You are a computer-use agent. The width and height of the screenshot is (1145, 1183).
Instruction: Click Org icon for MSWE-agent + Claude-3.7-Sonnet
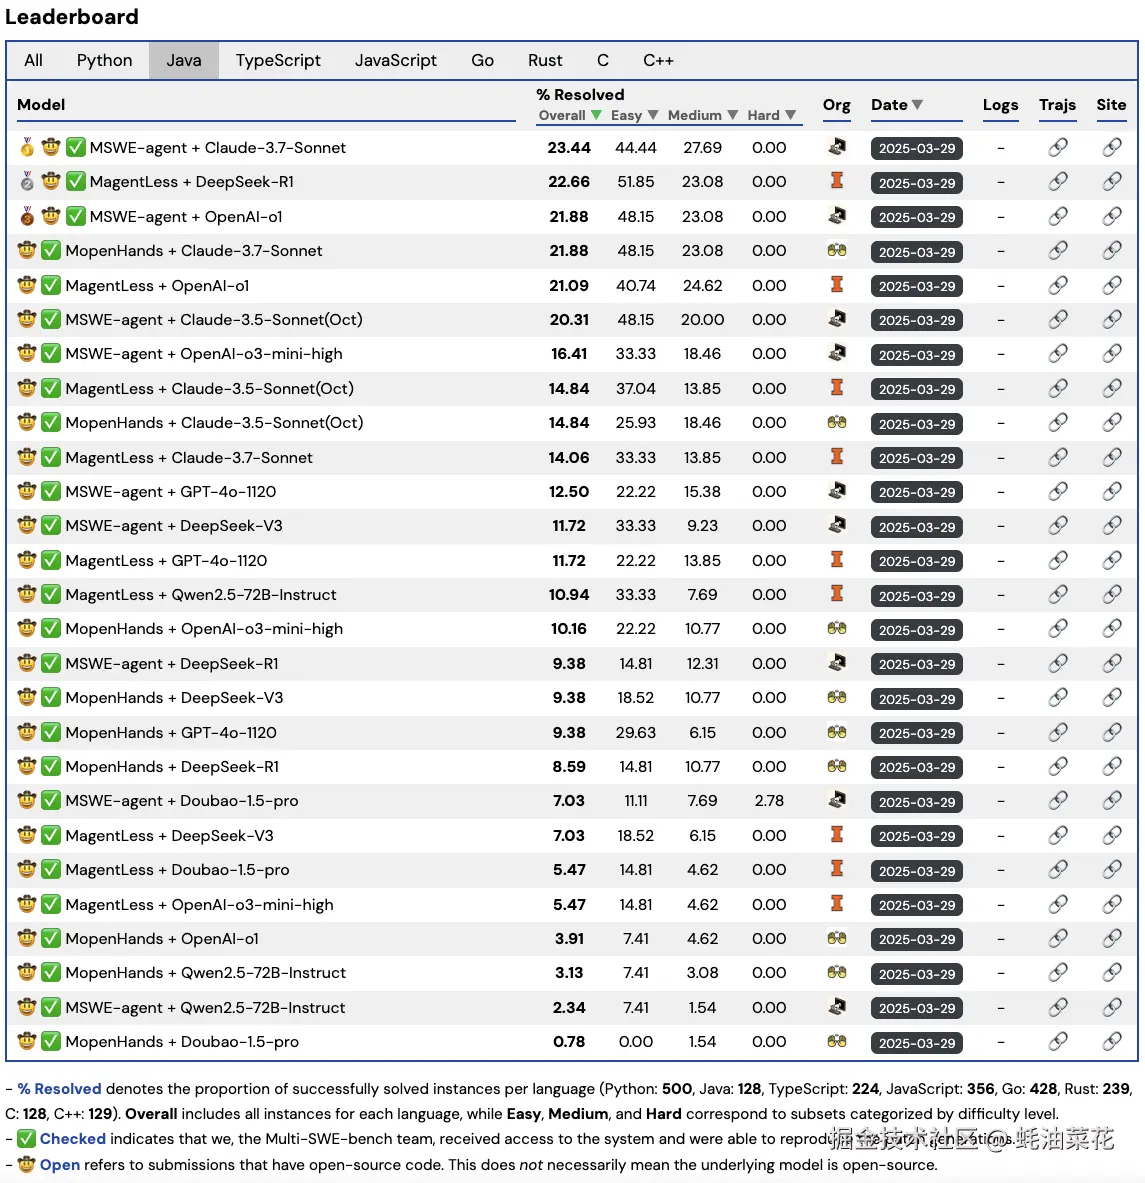[836, 146]
